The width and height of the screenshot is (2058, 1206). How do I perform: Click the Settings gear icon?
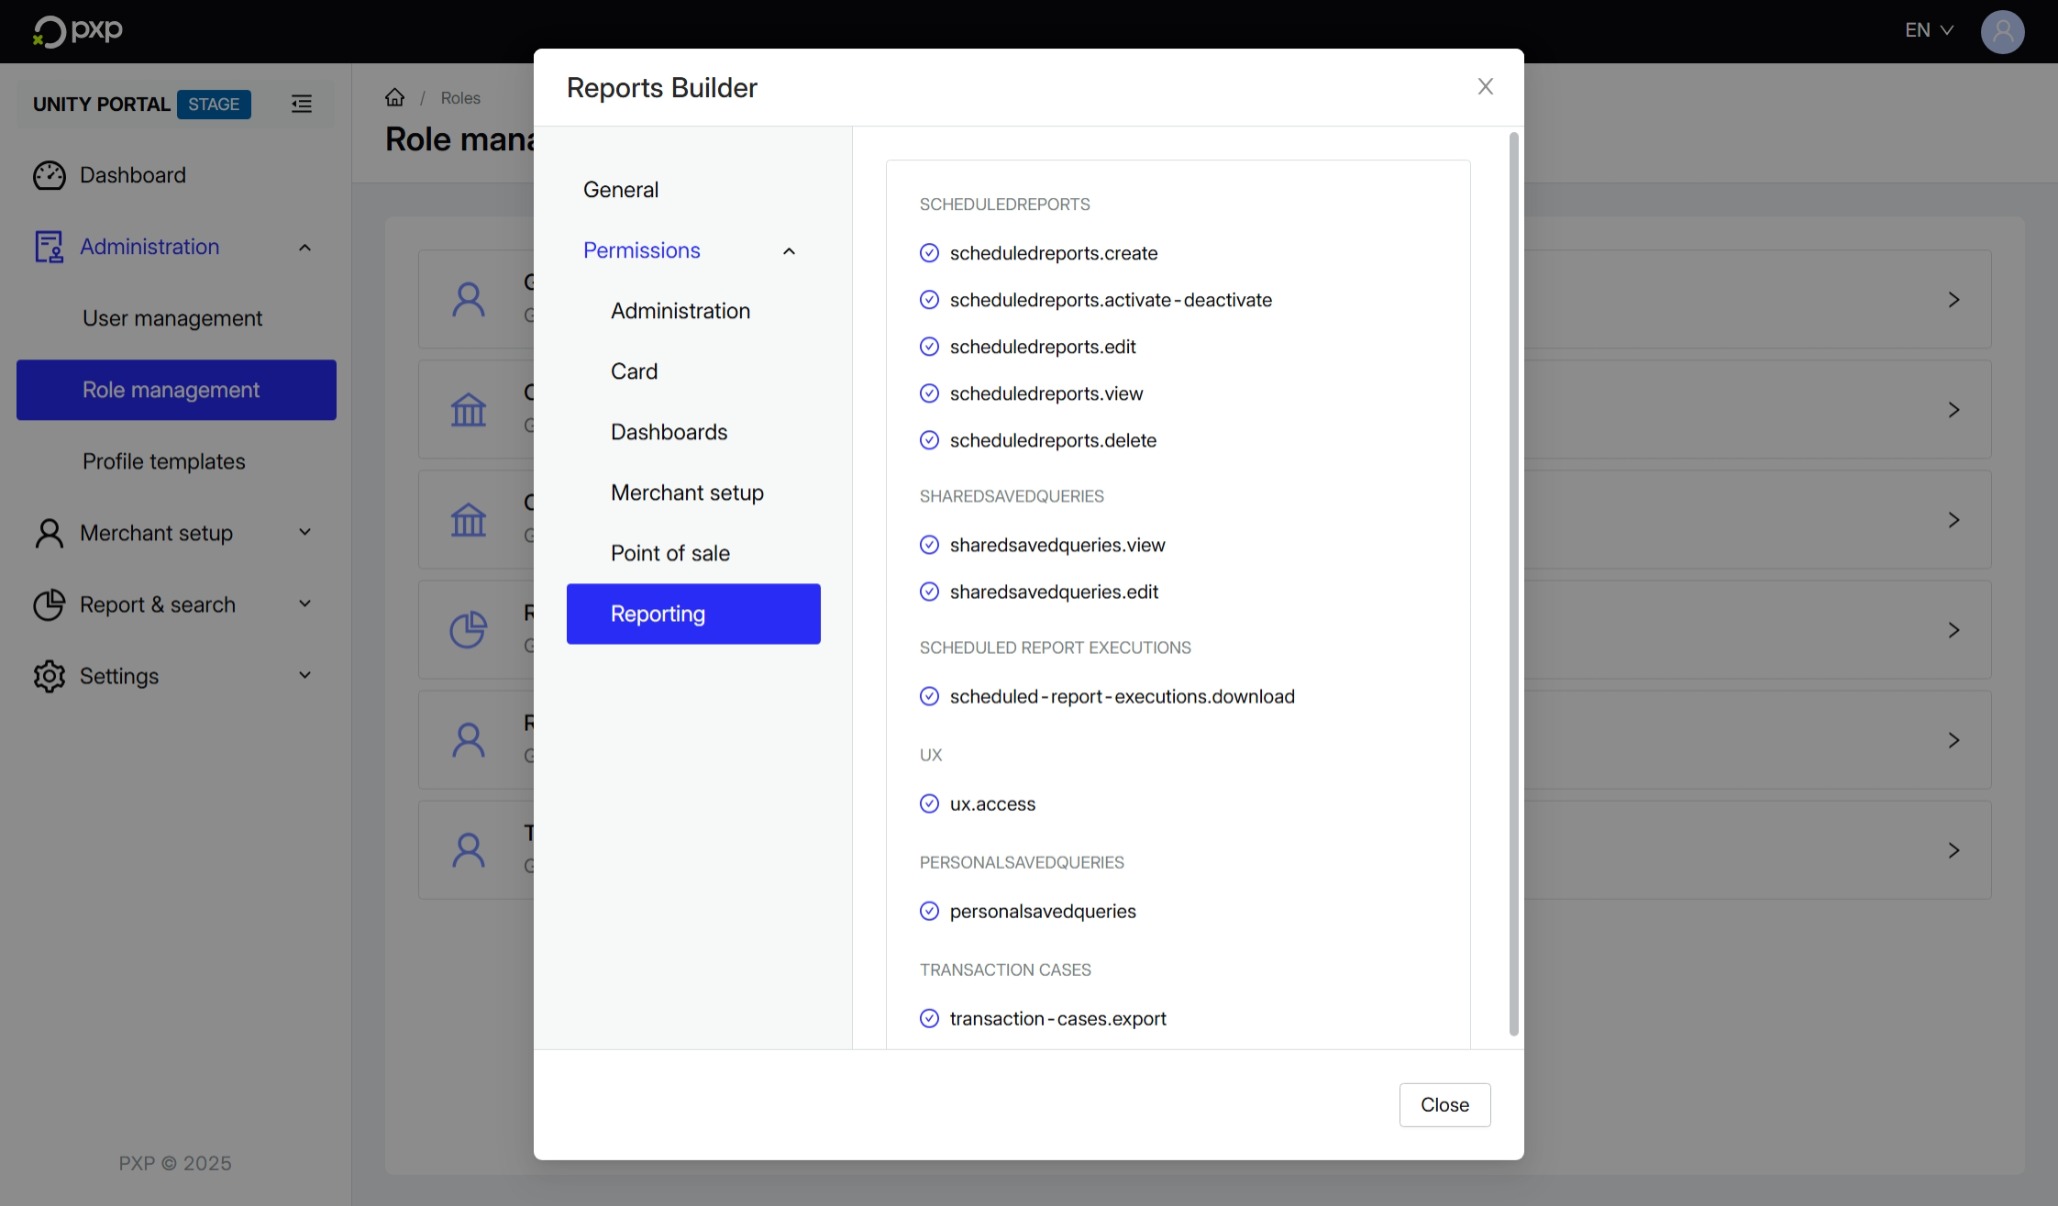[49, 676]
